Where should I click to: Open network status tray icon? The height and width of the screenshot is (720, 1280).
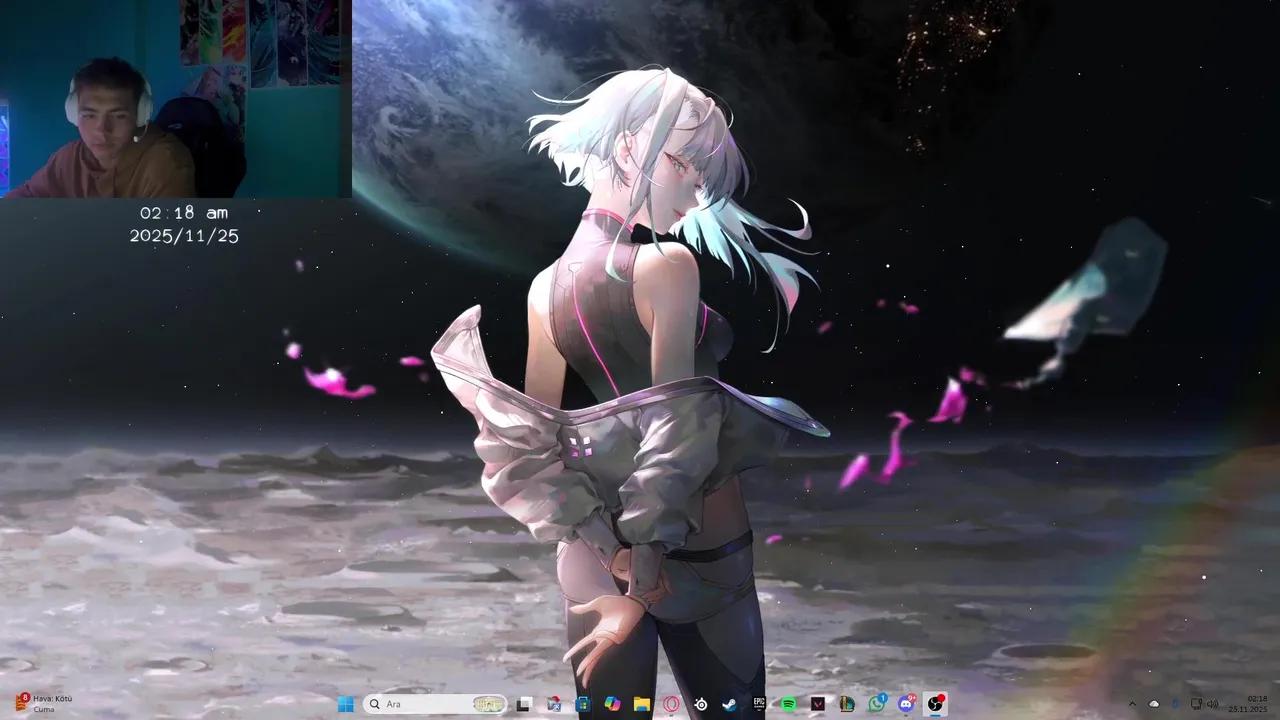click(x=1196, y=704)
